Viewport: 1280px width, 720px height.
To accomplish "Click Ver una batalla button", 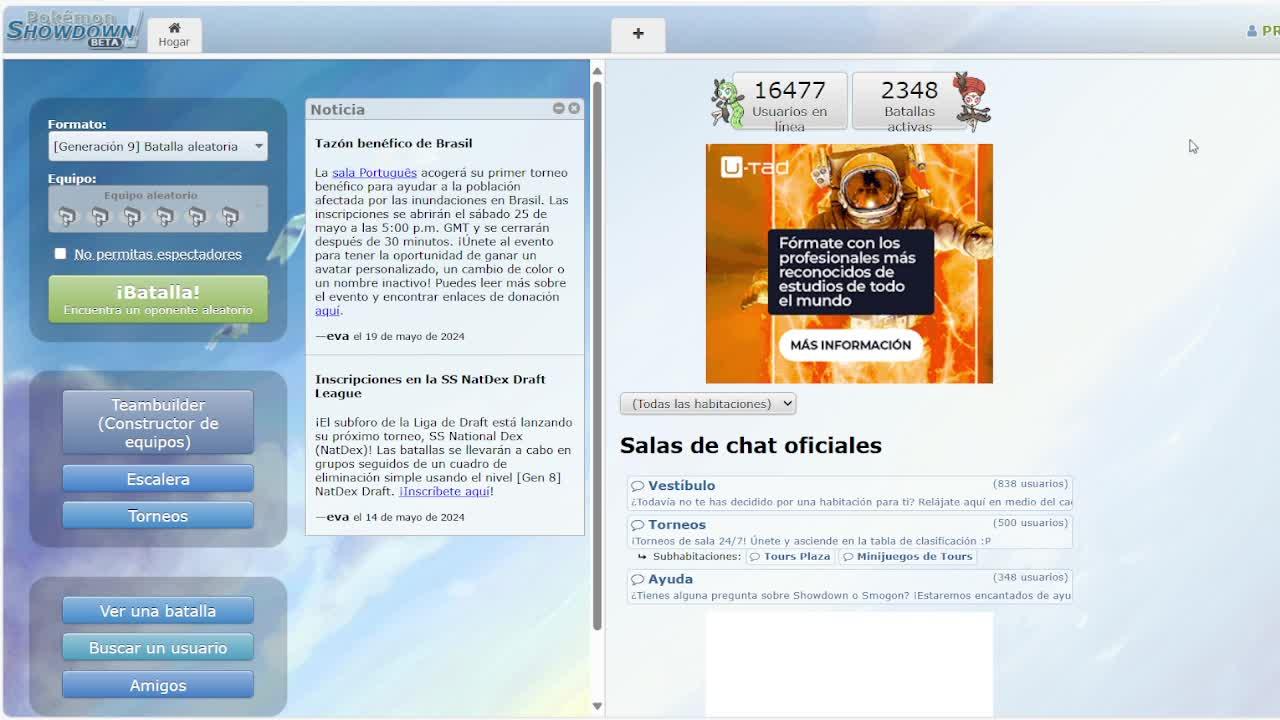I will 158,611.
